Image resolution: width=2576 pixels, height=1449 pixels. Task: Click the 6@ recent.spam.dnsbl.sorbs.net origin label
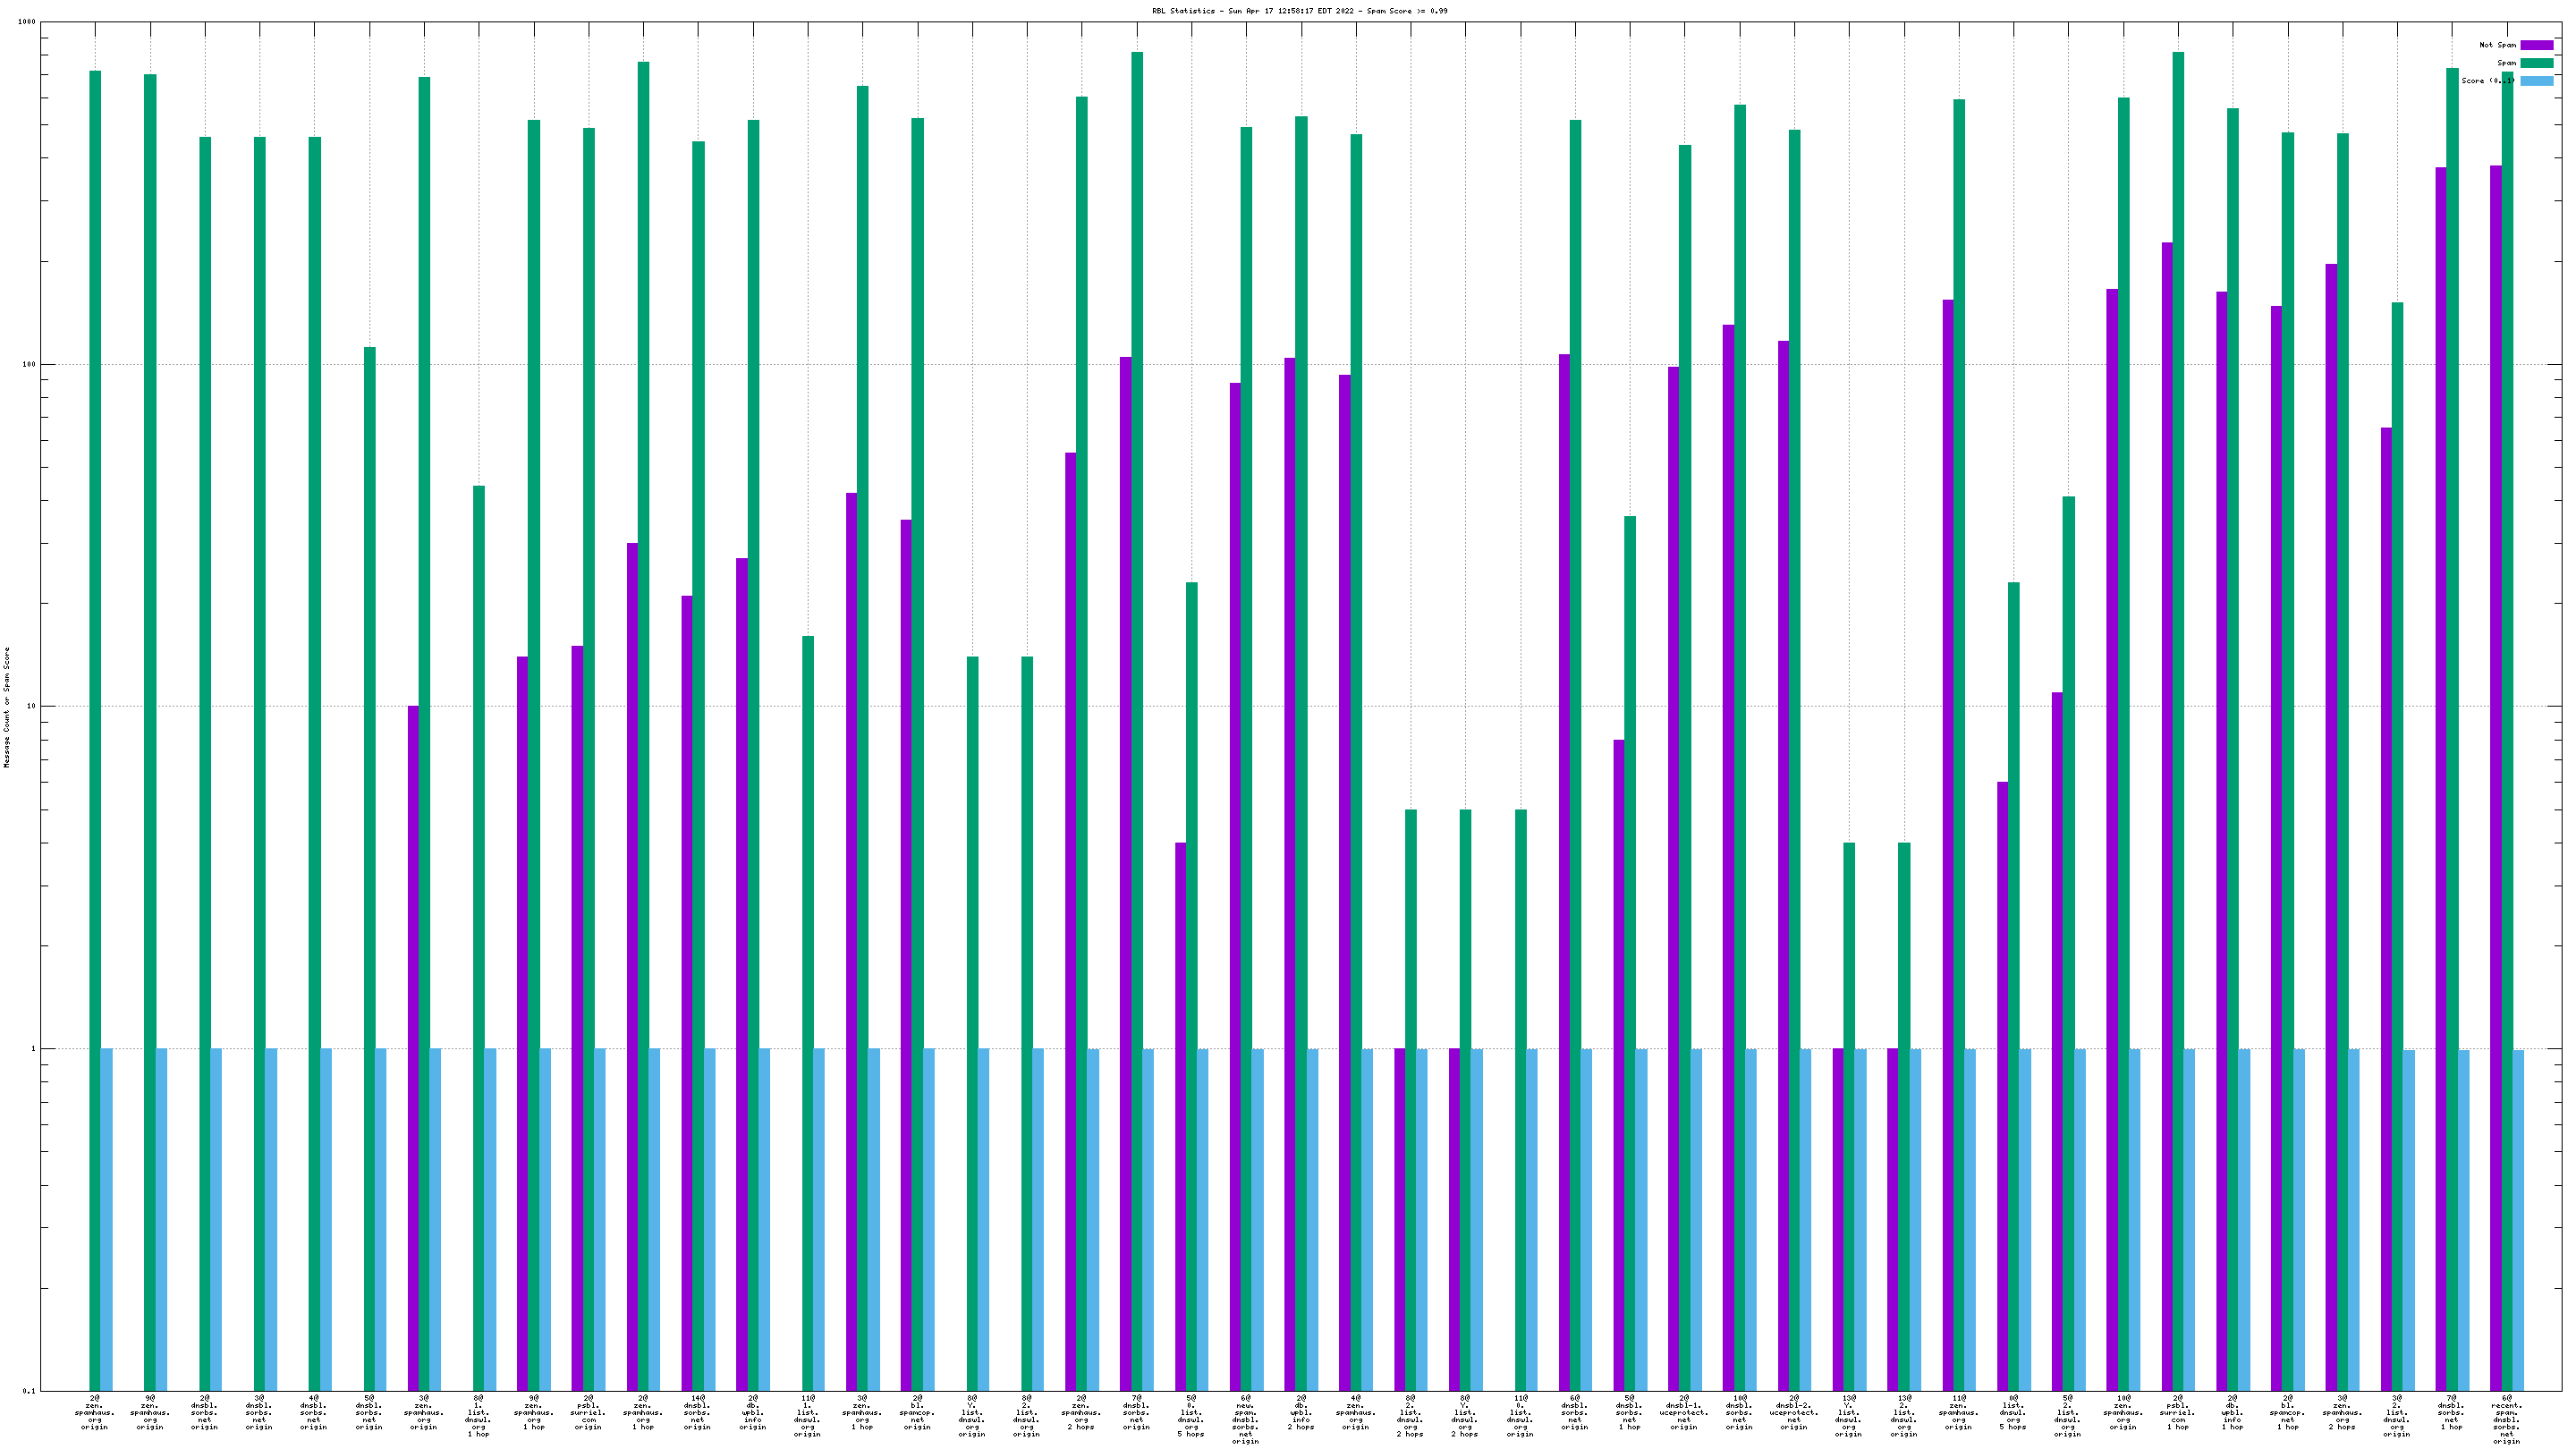2507,1419
